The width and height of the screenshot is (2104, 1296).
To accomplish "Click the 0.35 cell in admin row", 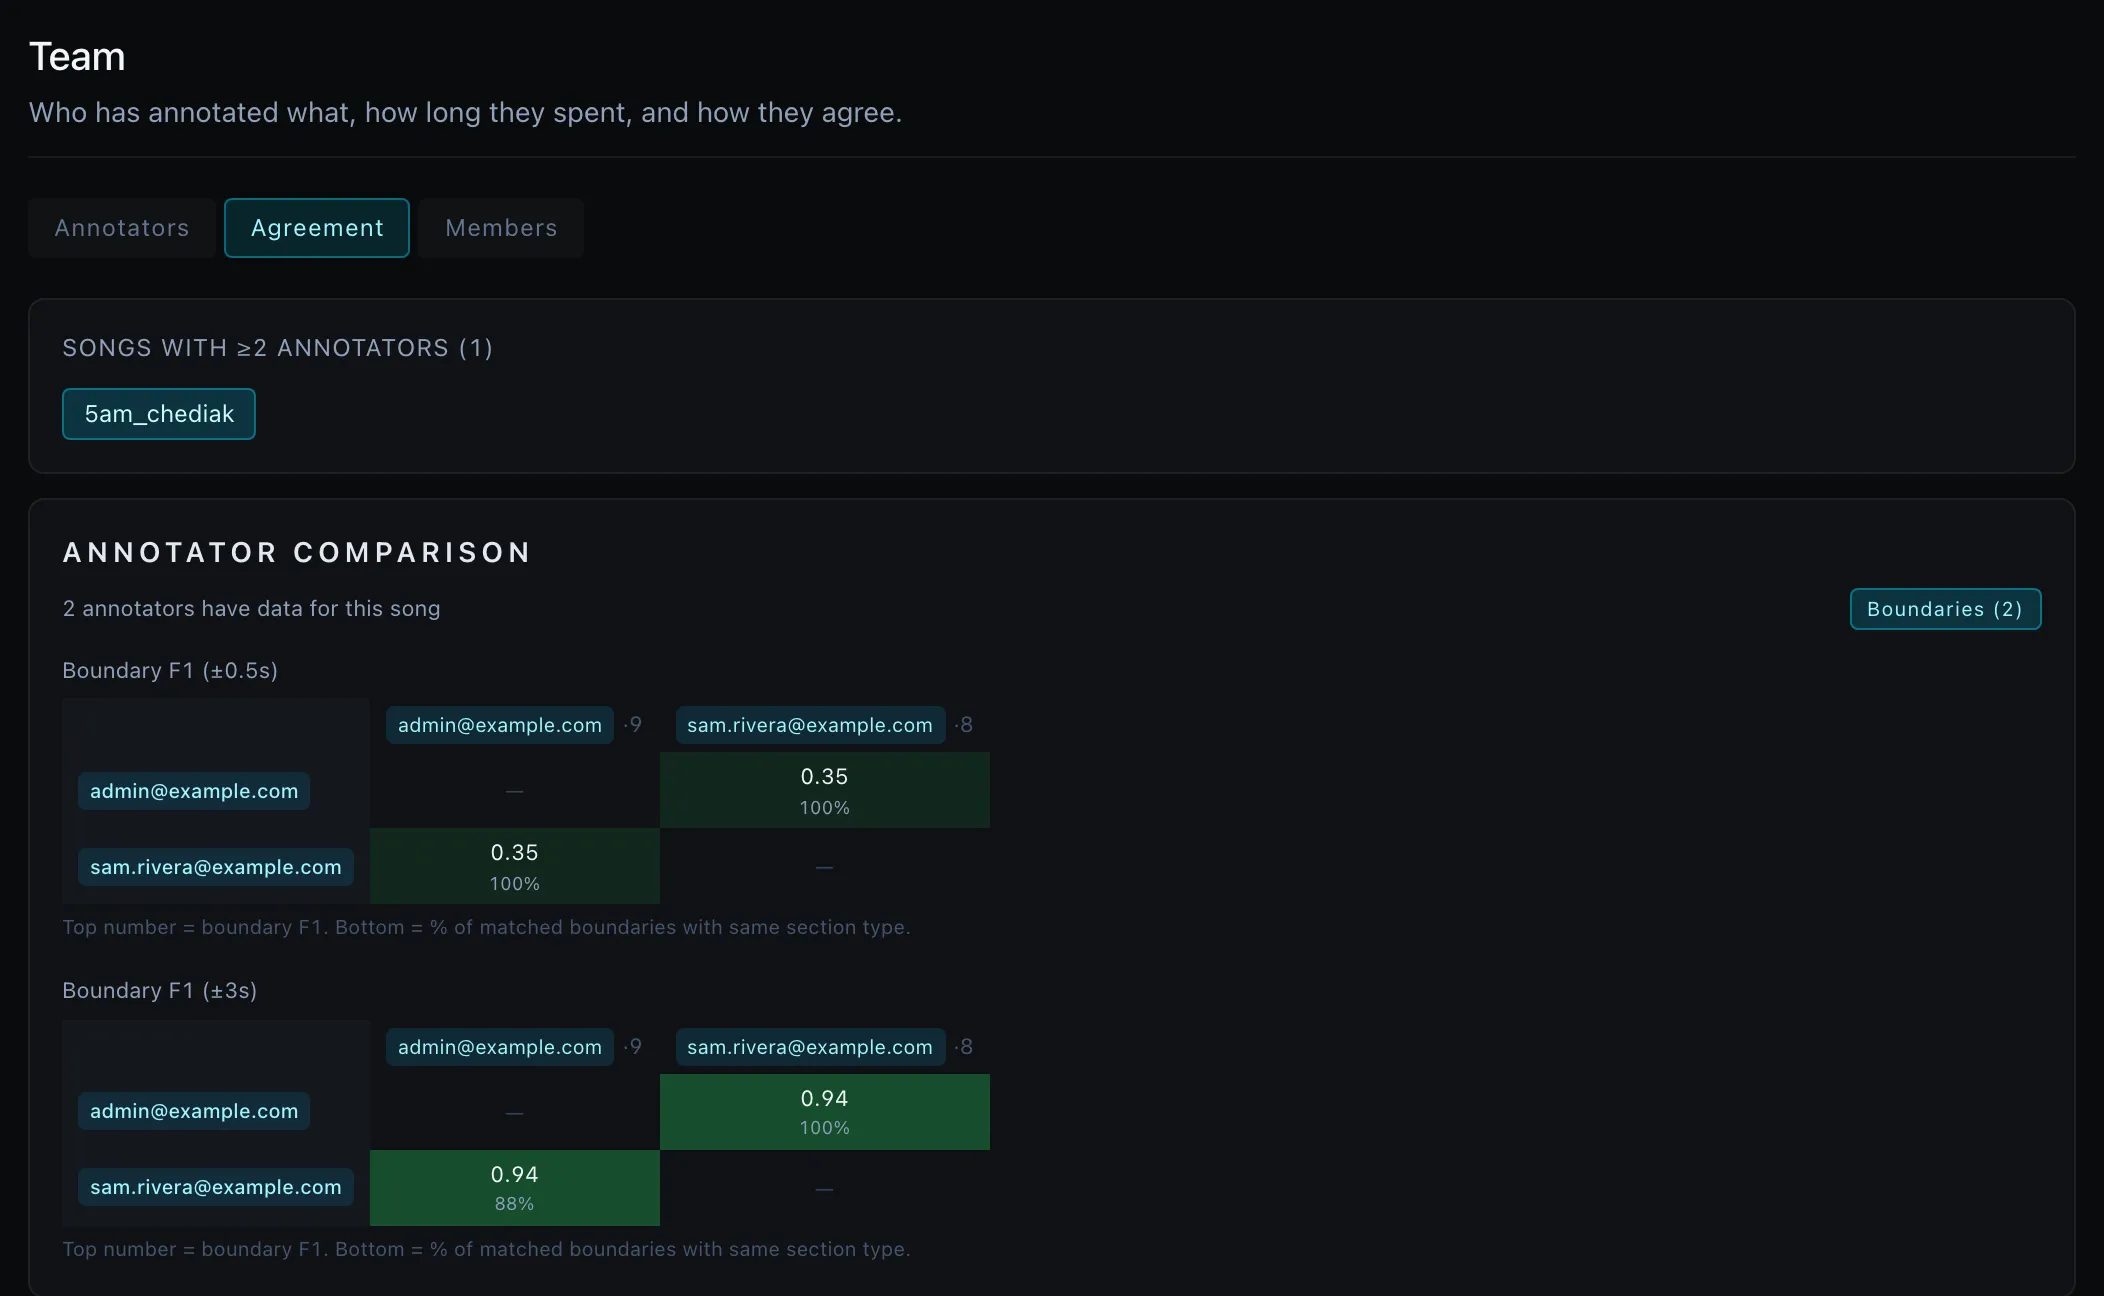I will click(825, 790).
